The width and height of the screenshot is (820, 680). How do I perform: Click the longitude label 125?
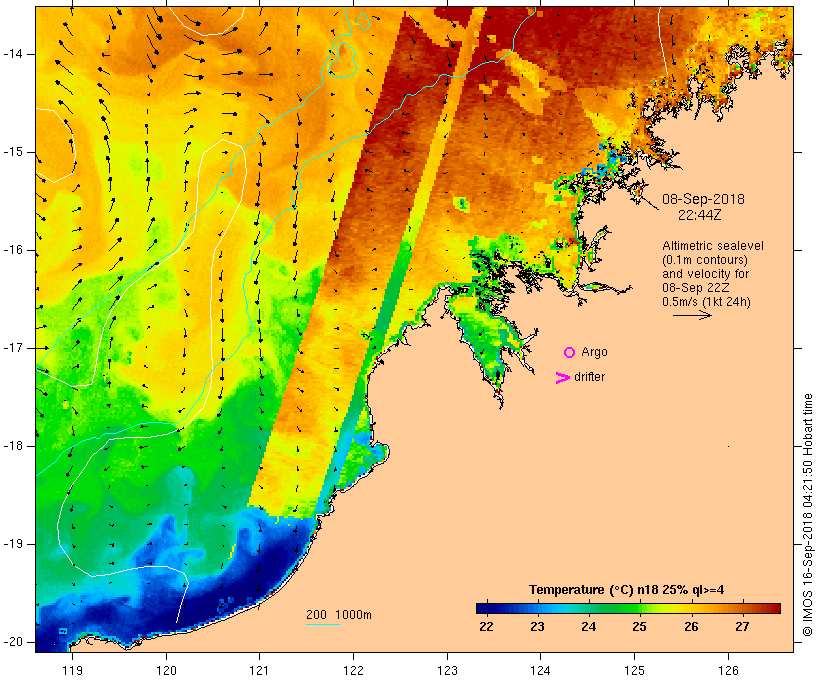point(635,670)
